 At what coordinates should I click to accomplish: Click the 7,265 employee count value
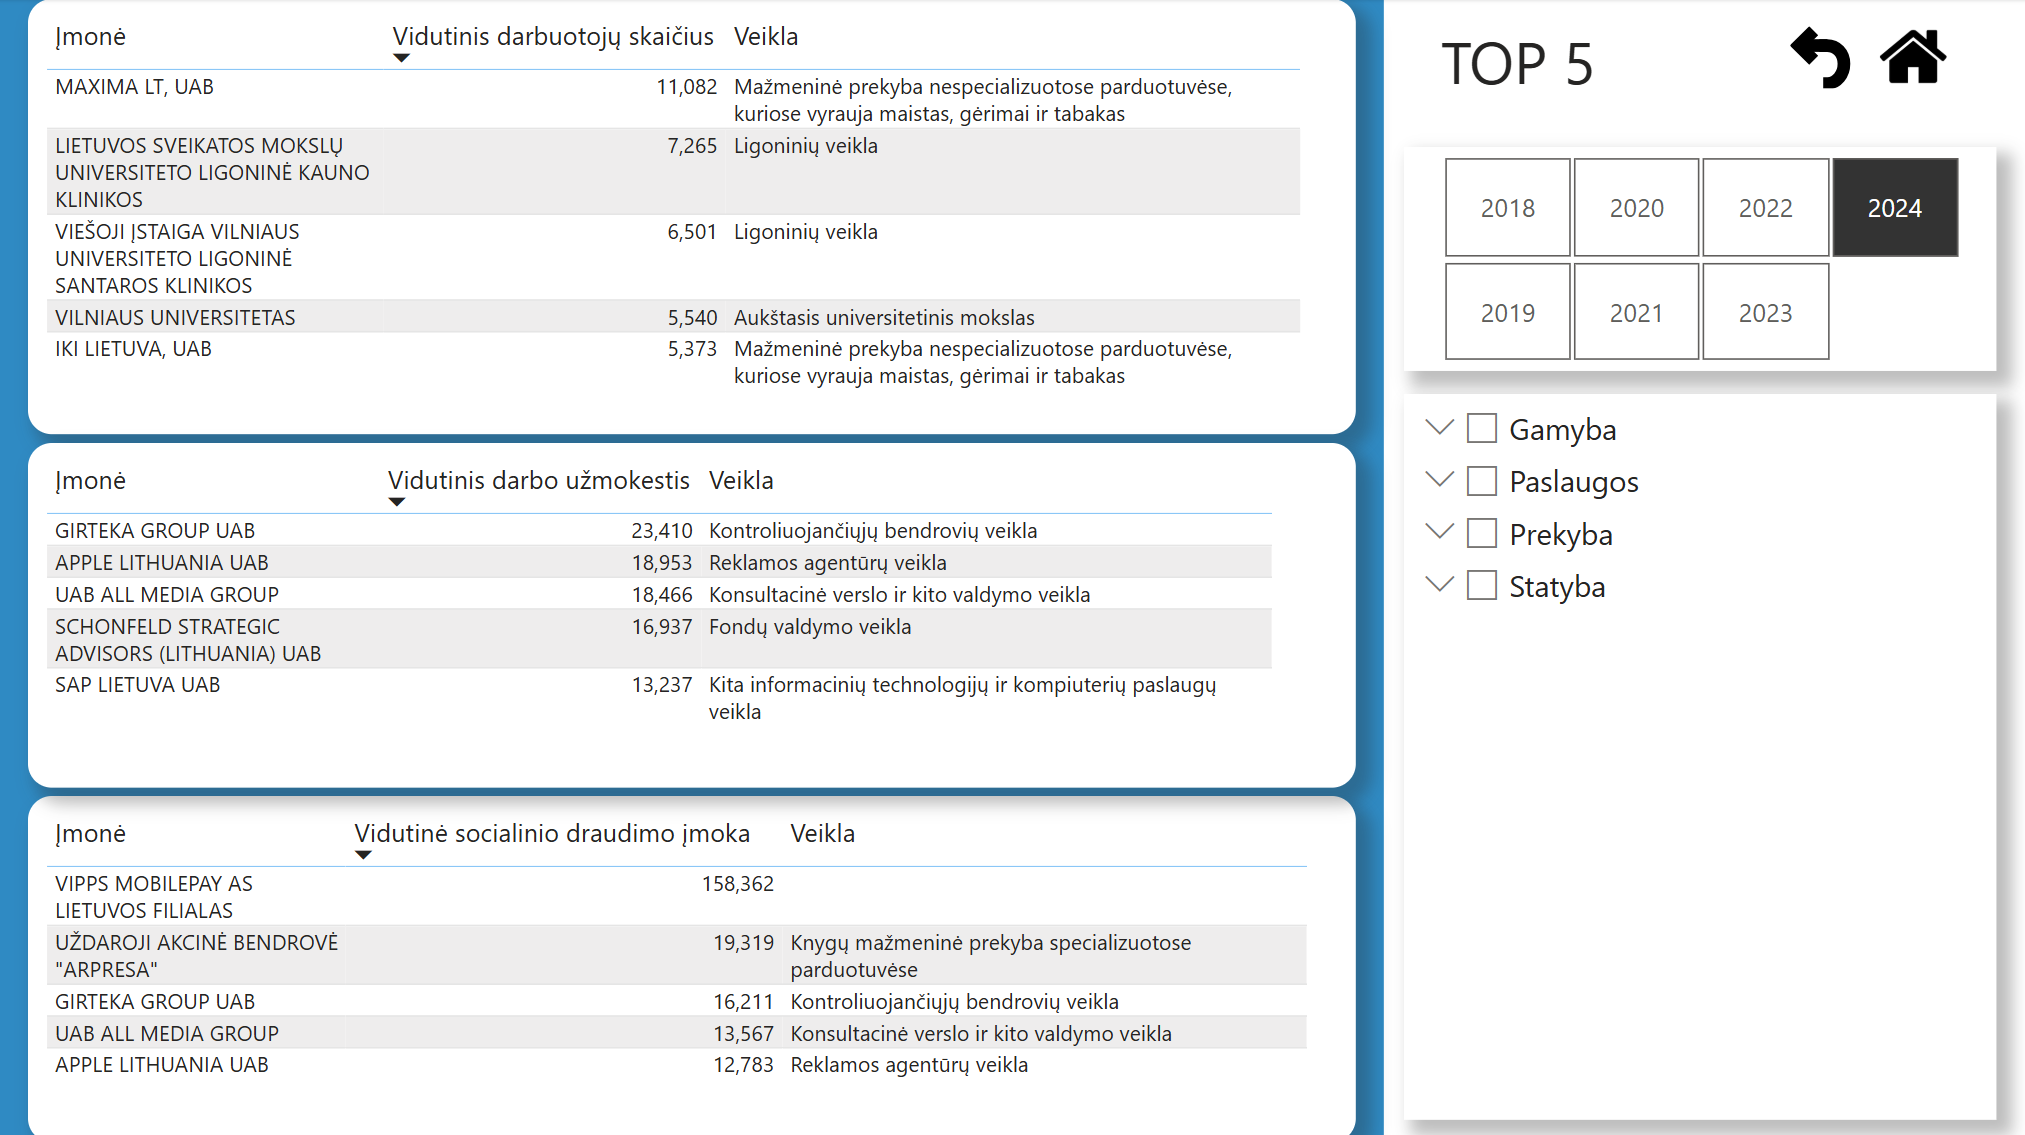[x=692, y=146]
